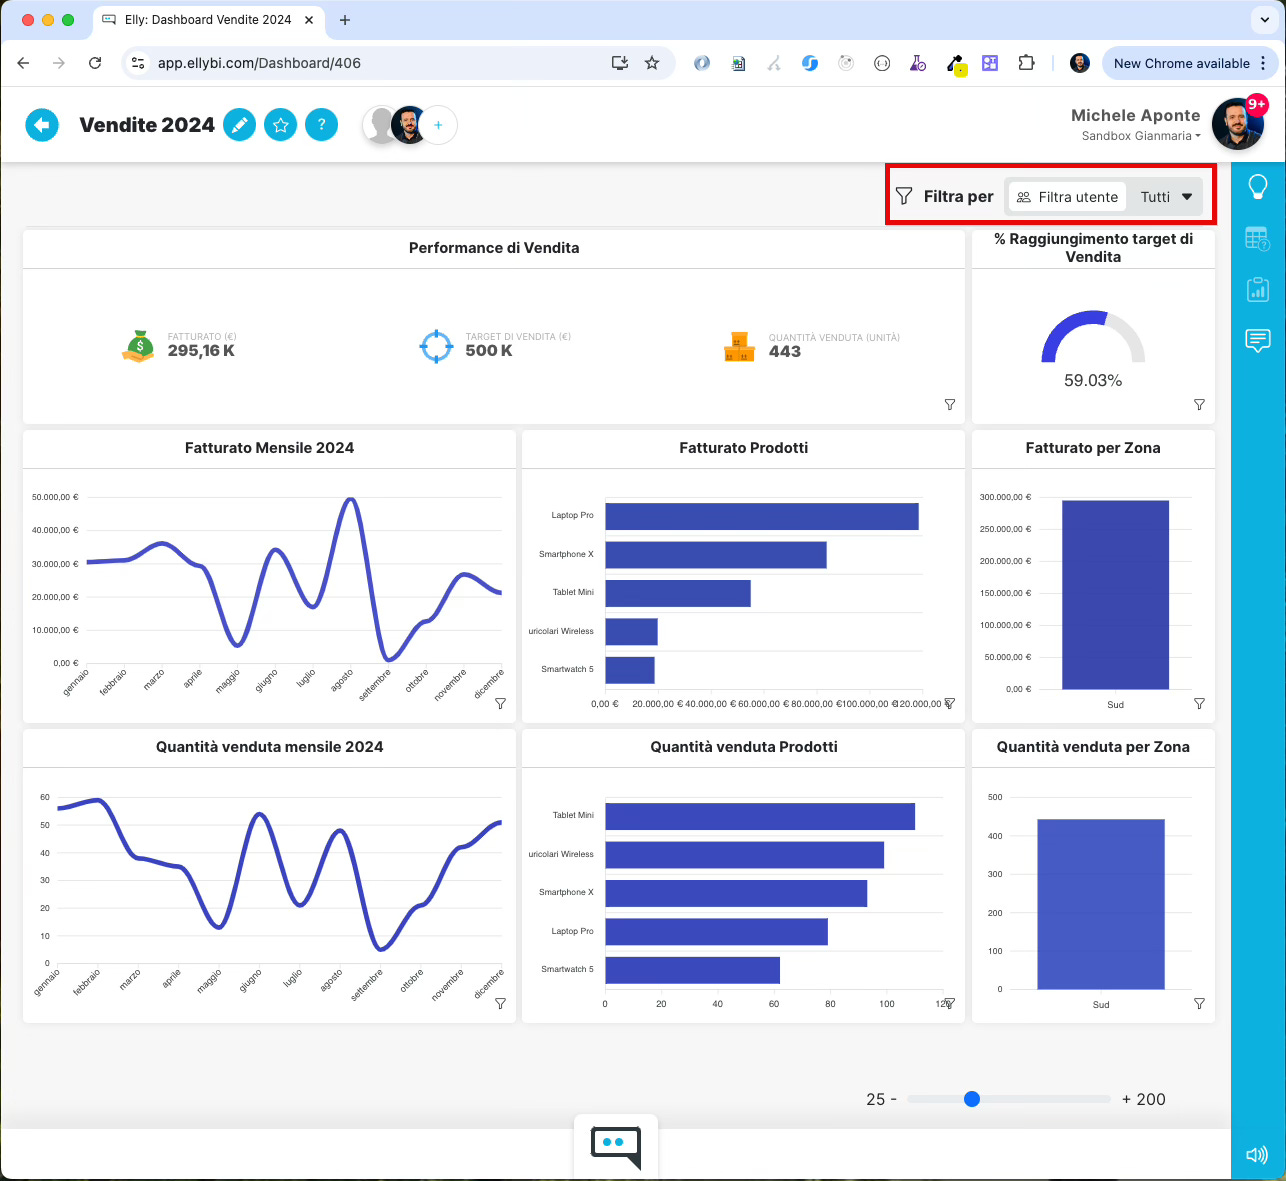
Task: Click filter icon on Raggiungimento target card
Action: tap(1199, 404)
